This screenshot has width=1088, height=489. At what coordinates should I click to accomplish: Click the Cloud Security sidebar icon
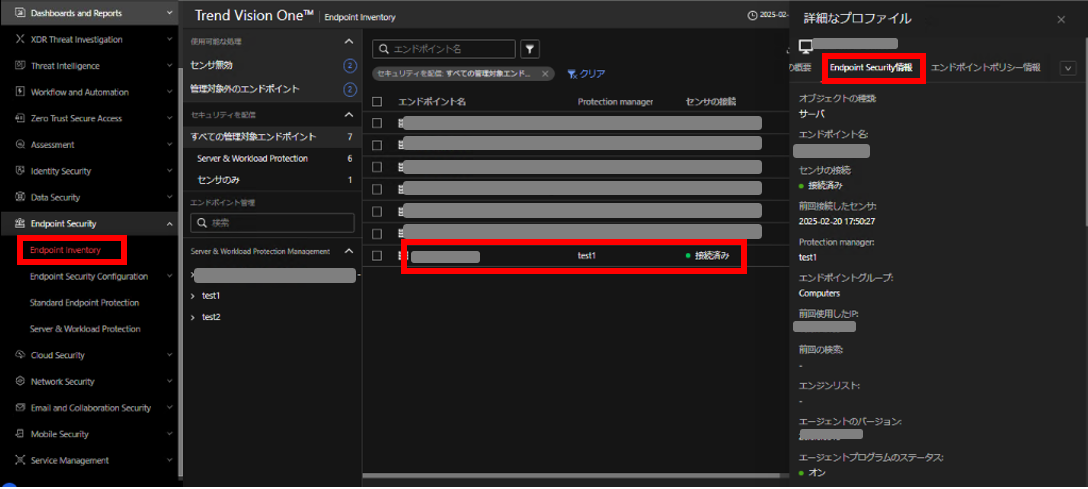21,355
